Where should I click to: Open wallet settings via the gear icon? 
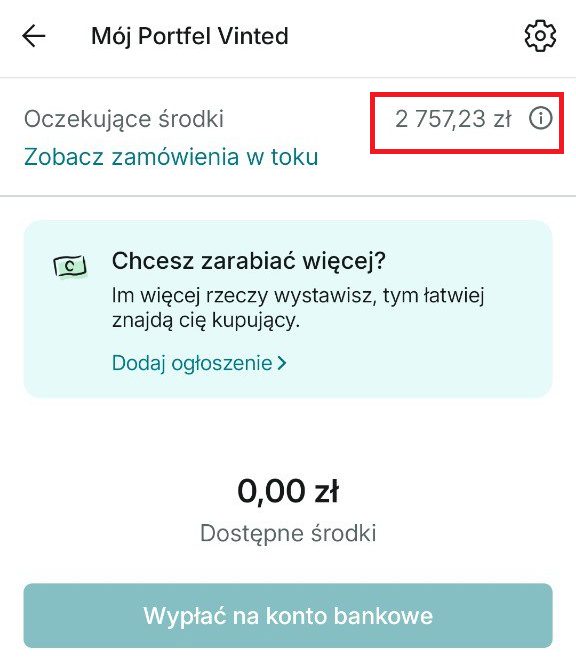coord(540,36)
